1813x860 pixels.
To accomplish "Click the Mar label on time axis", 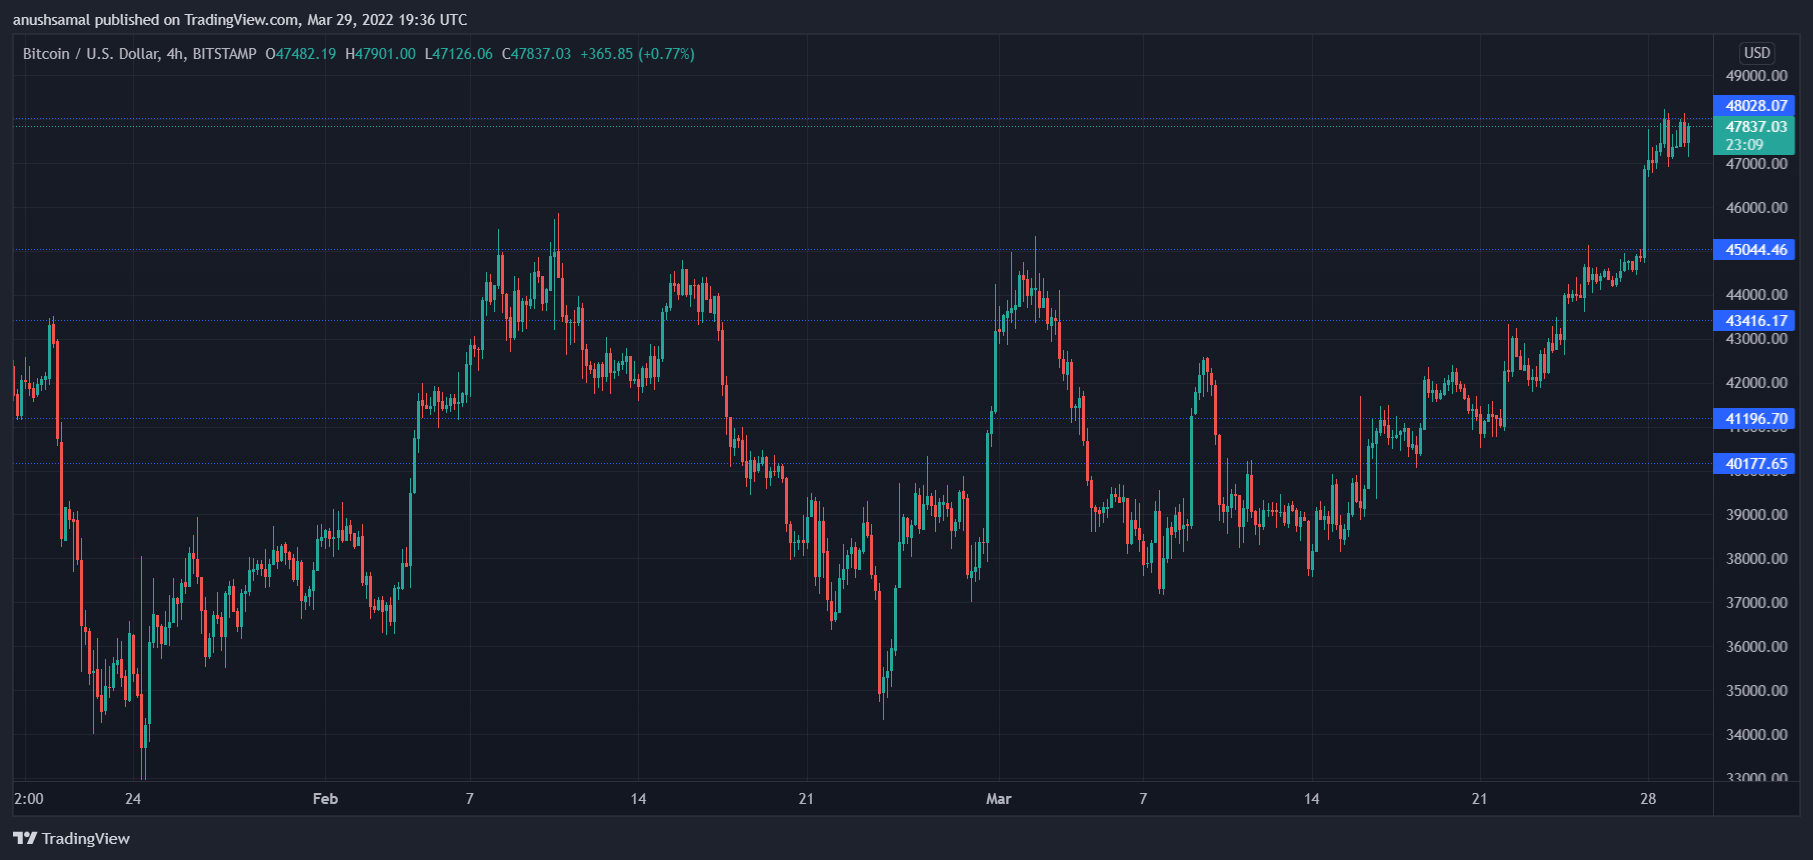I will (998, 799).
